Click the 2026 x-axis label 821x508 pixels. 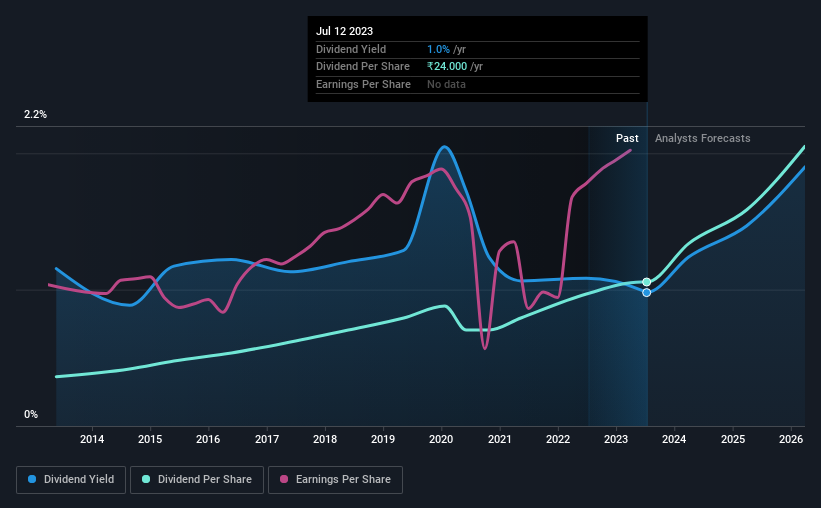click(x=791, y=439)
